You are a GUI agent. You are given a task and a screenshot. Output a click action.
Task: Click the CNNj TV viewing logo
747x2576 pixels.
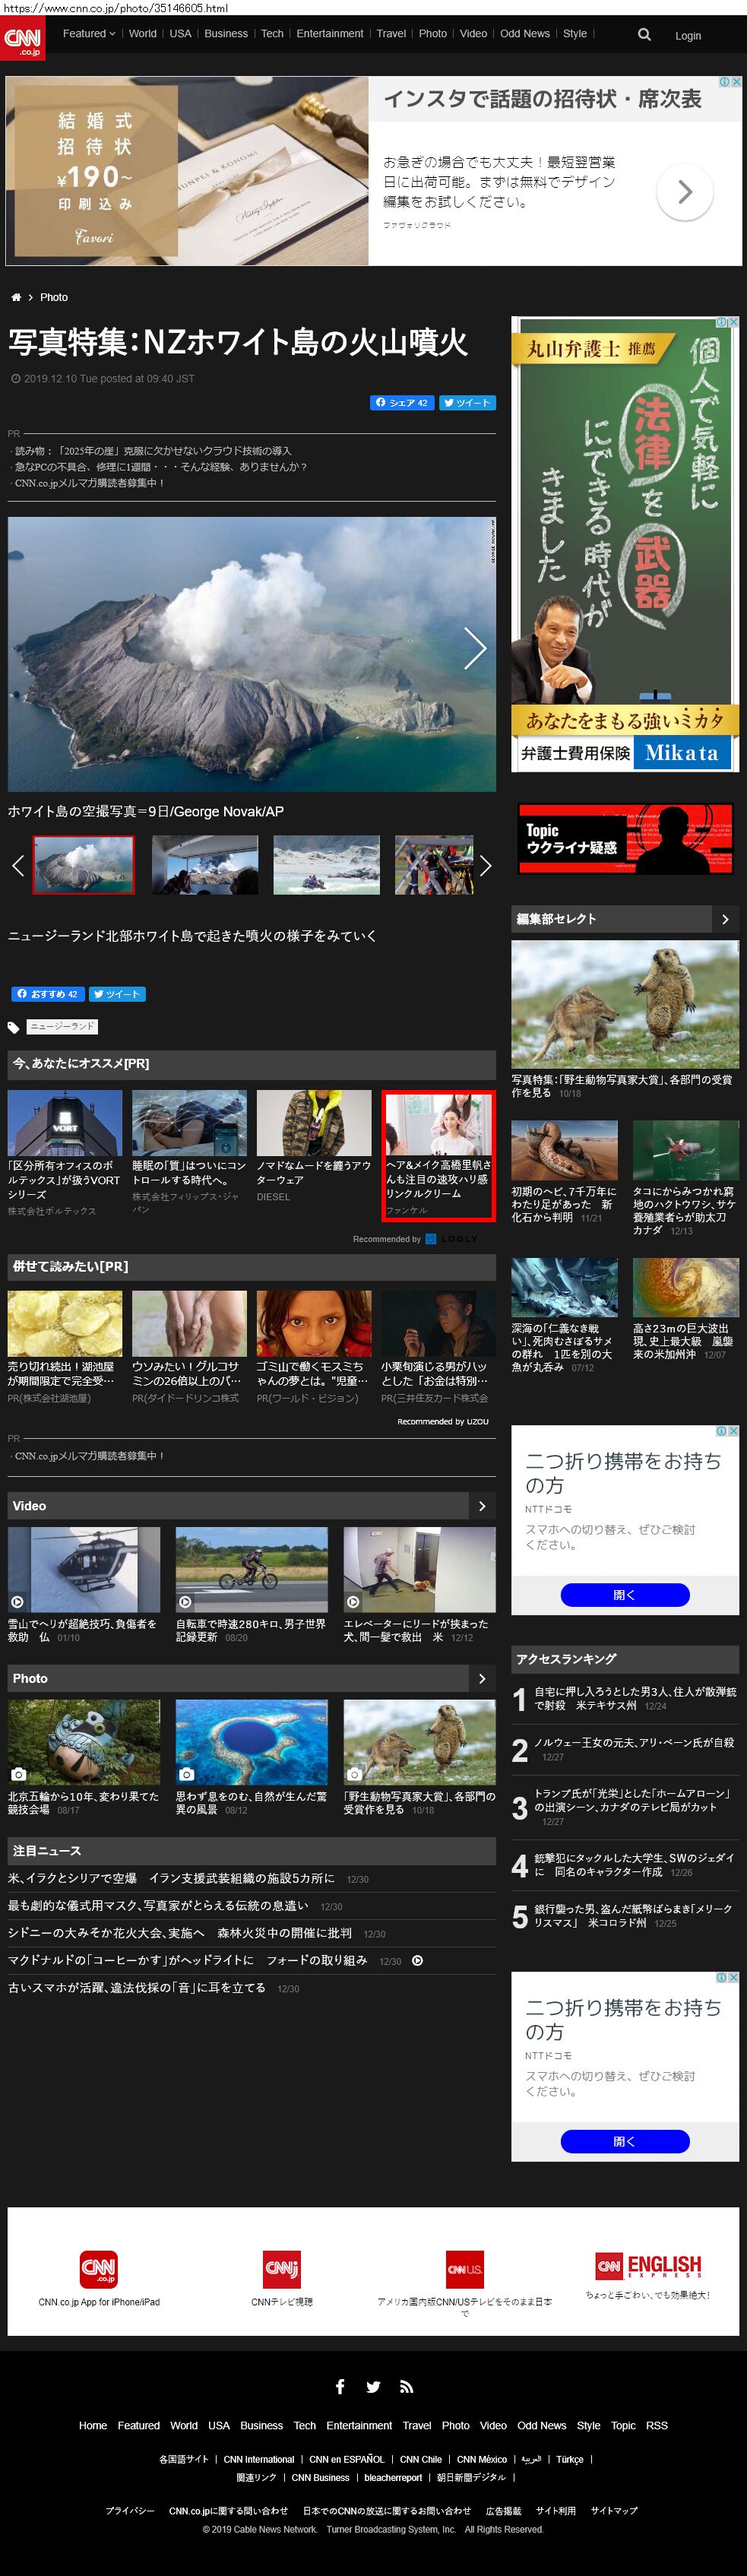click(x=282, y=2268)
